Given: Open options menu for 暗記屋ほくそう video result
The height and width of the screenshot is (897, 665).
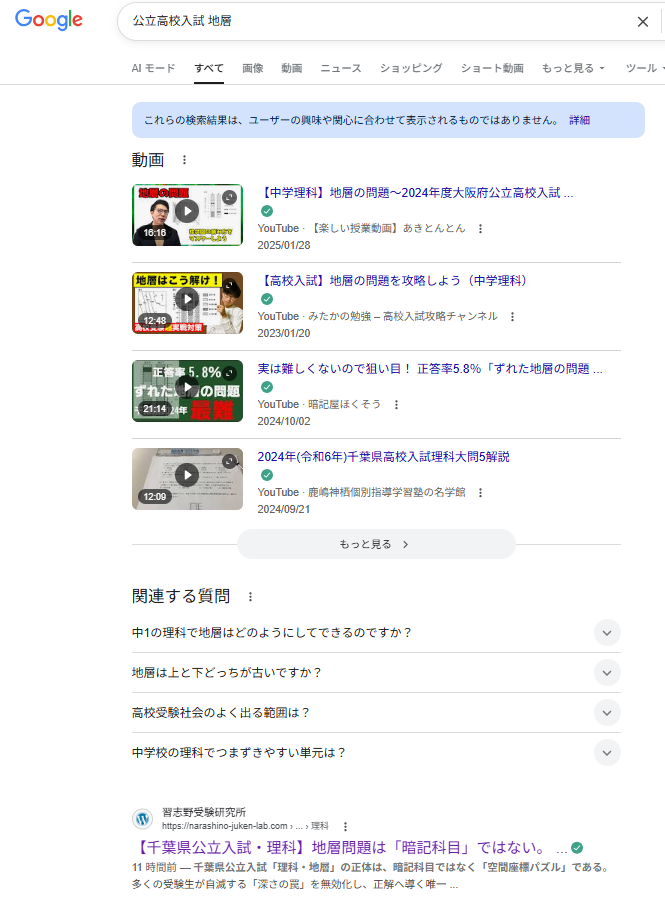Looking at the screenshot, I should pyautogui.click(x=396, y=405).
